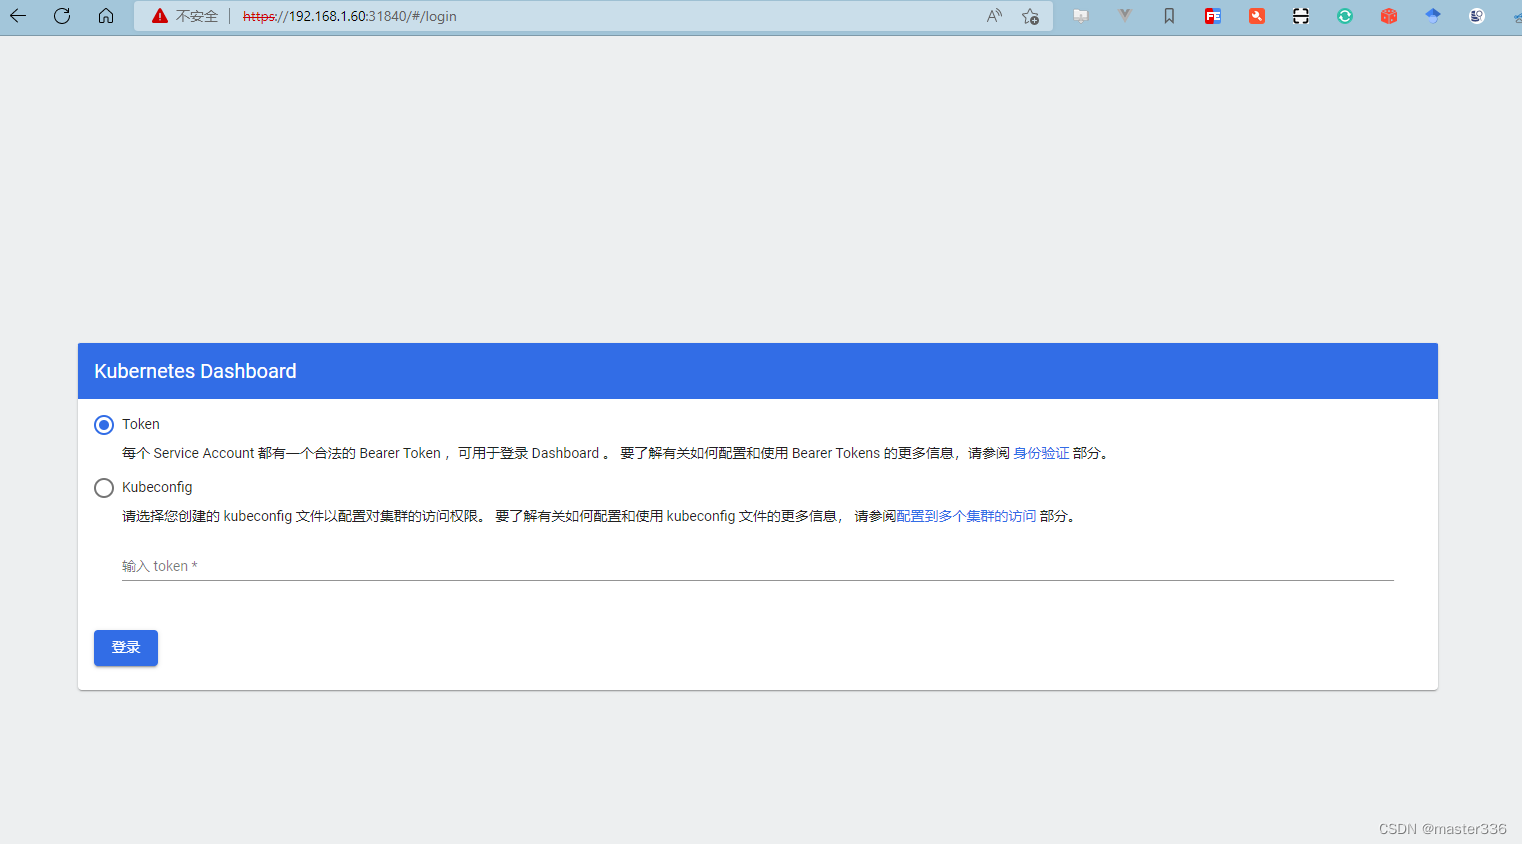Activate the read aloud icon in address bar
The height and width of the screenshot is (844, 1522).
994,16
